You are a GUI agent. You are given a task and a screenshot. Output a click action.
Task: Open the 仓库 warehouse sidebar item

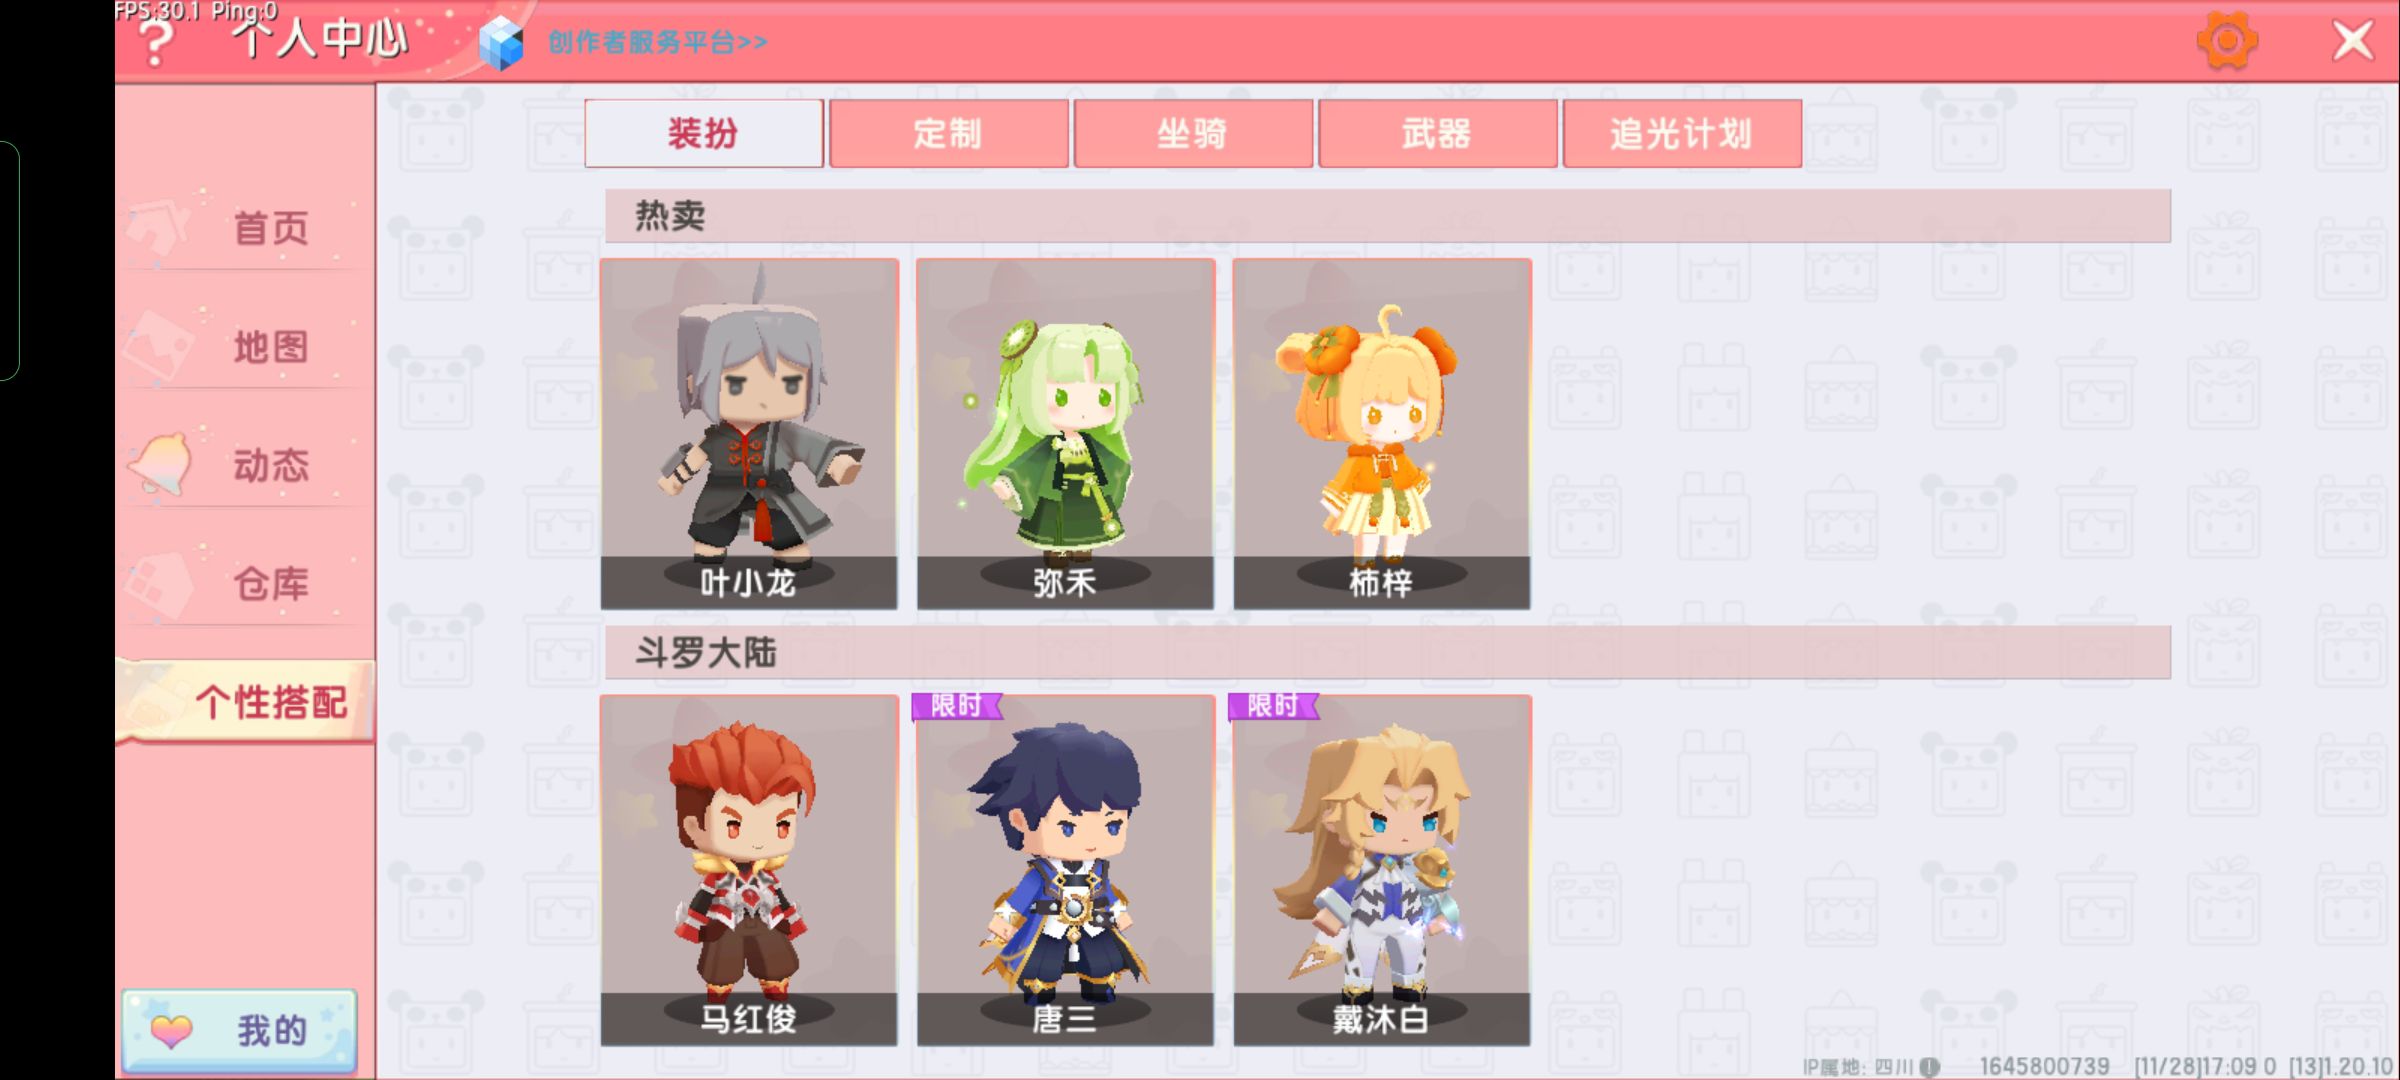[246, 584]
